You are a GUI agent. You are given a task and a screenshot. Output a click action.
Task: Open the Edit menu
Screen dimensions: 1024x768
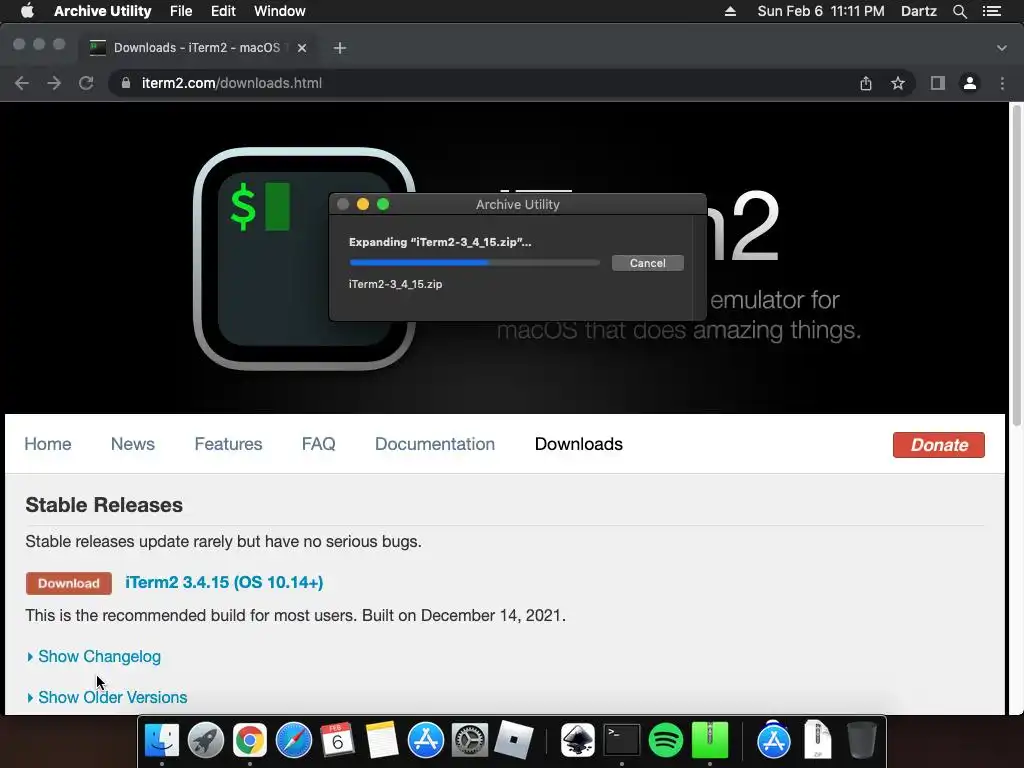[223, 11]
